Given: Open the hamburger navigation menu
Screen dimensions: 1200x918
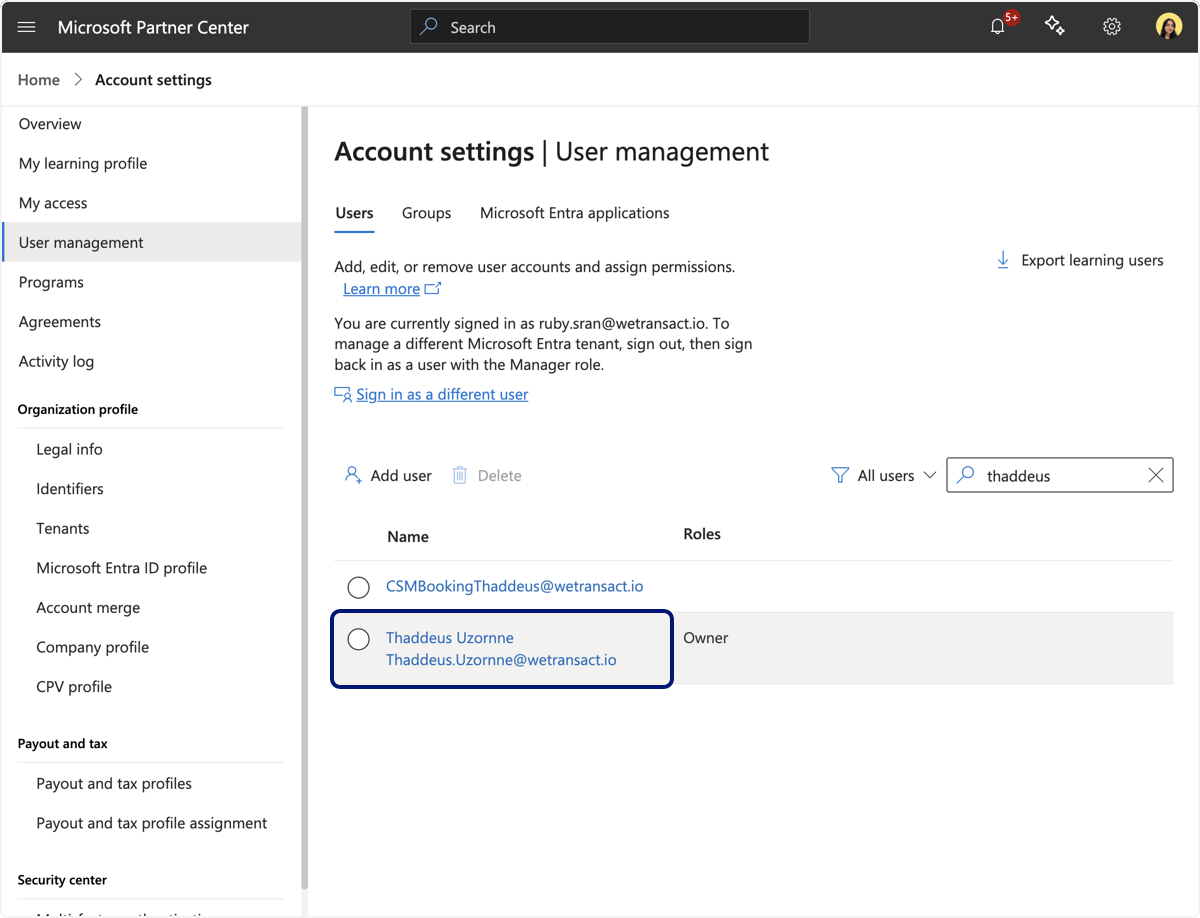Looking at the screenshot, I should coord(27,27).
